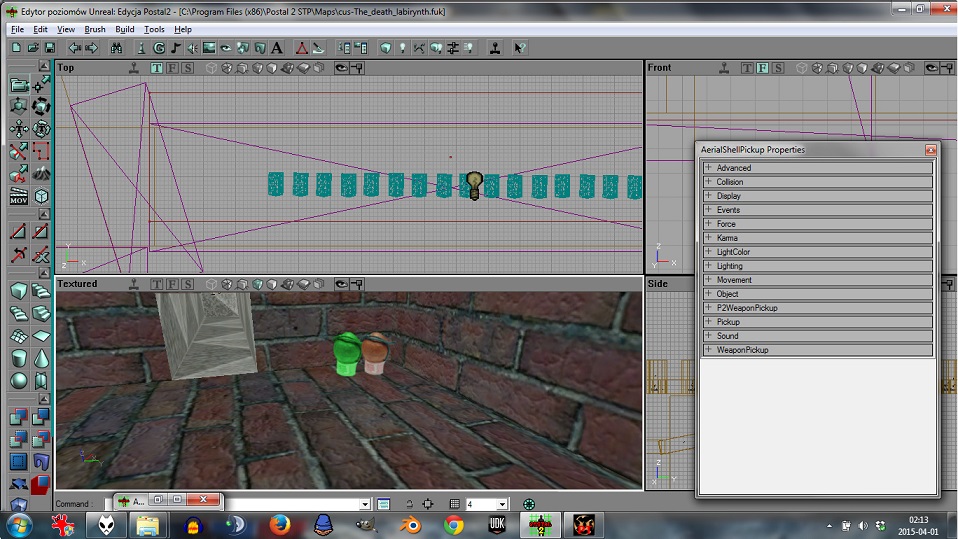Screen dimensions: 958x539
Task: Toggle eye visibility button in Top viewport
Action: (x=342, y=68)
